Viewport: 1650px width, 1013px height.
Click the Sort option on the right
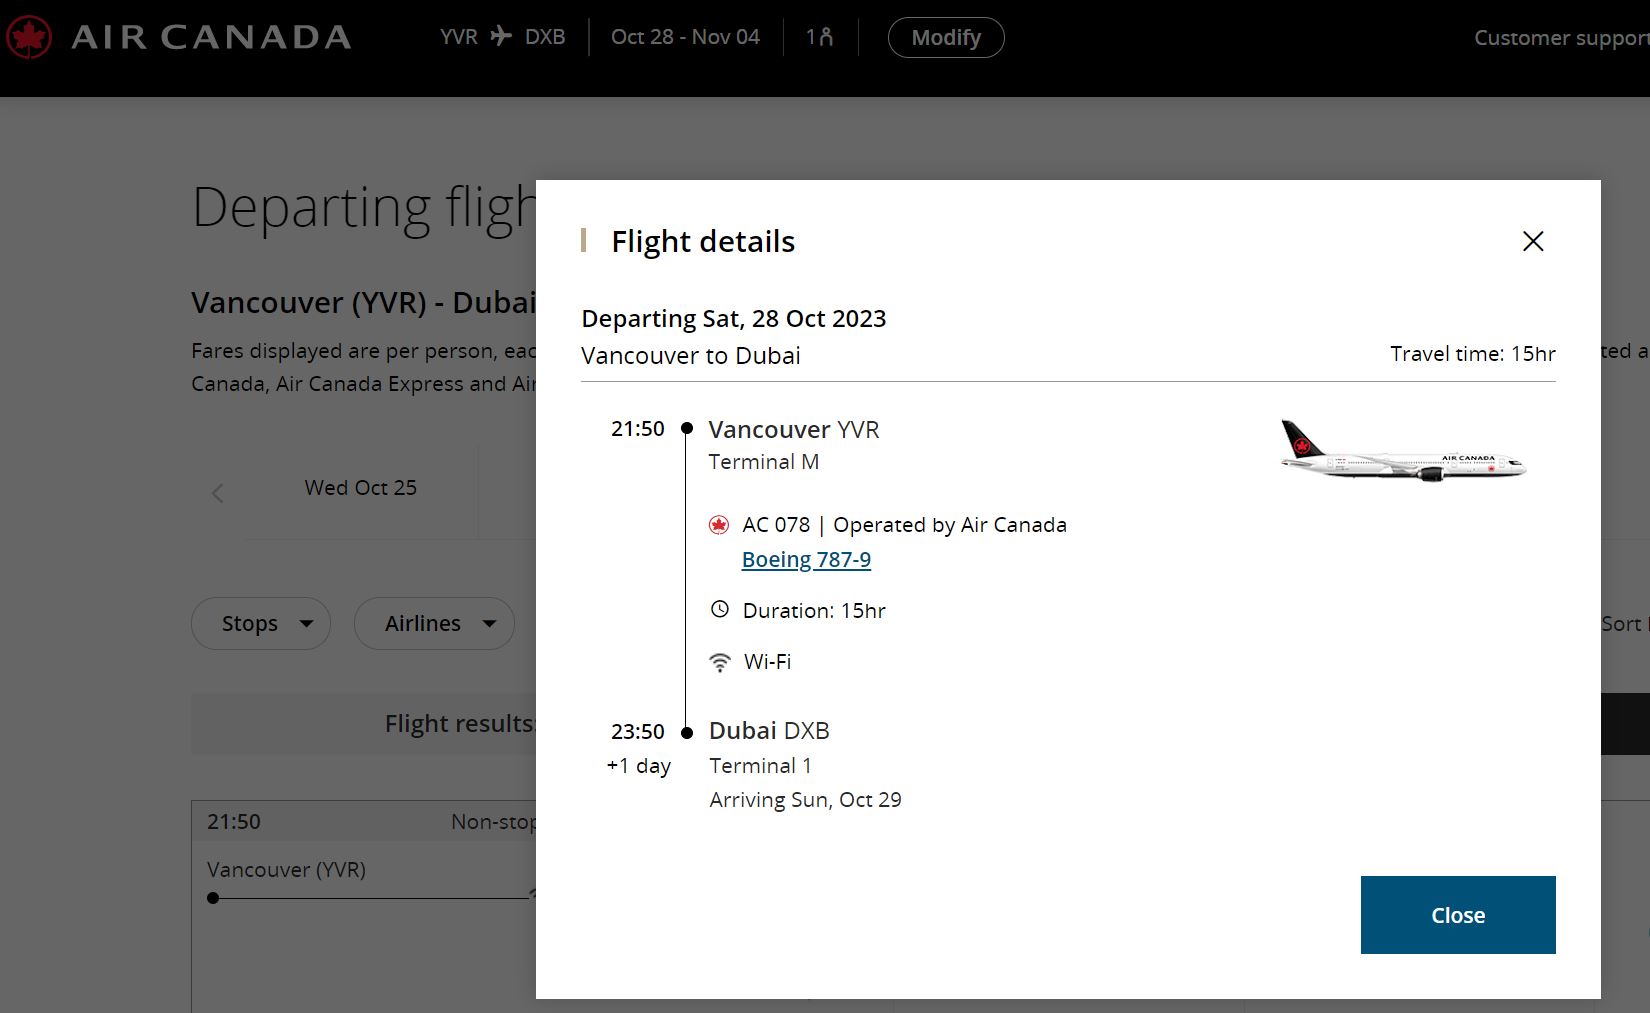(1624, 624)
